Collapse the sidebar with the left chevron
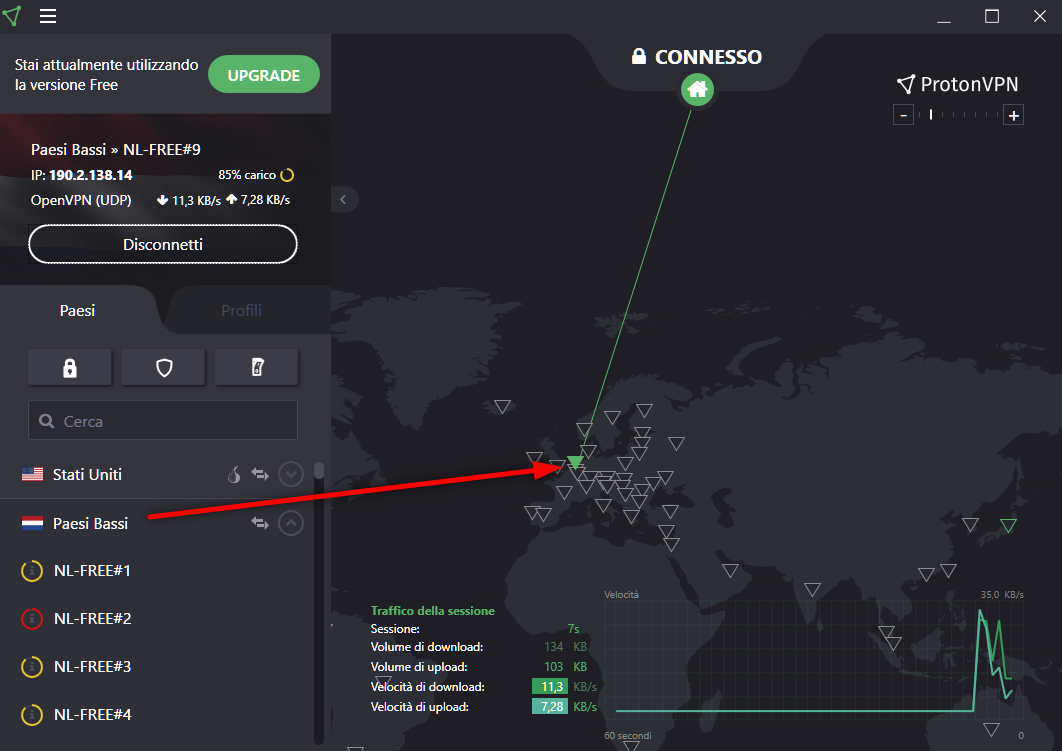This screenshot has height=751, width=1062. pos(343,199)
